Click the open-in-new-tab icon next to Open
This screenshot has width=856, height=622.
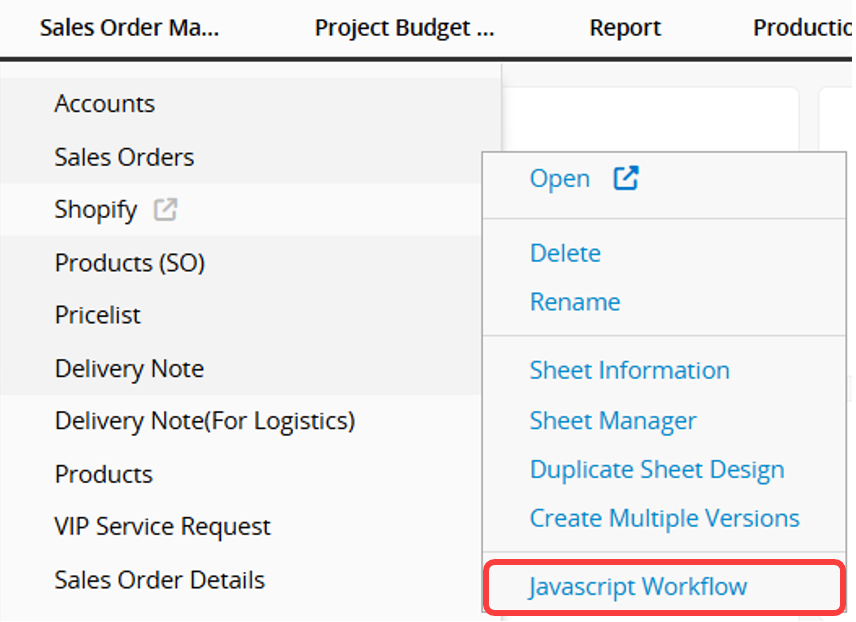click(626, 178)
